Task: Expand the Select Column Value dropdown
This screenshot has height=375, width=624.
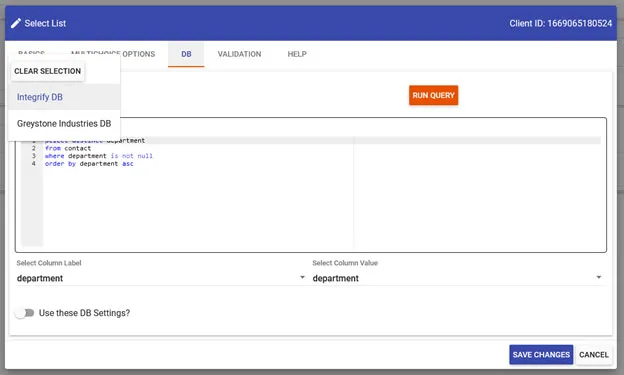Action: (x=457, y=278)
